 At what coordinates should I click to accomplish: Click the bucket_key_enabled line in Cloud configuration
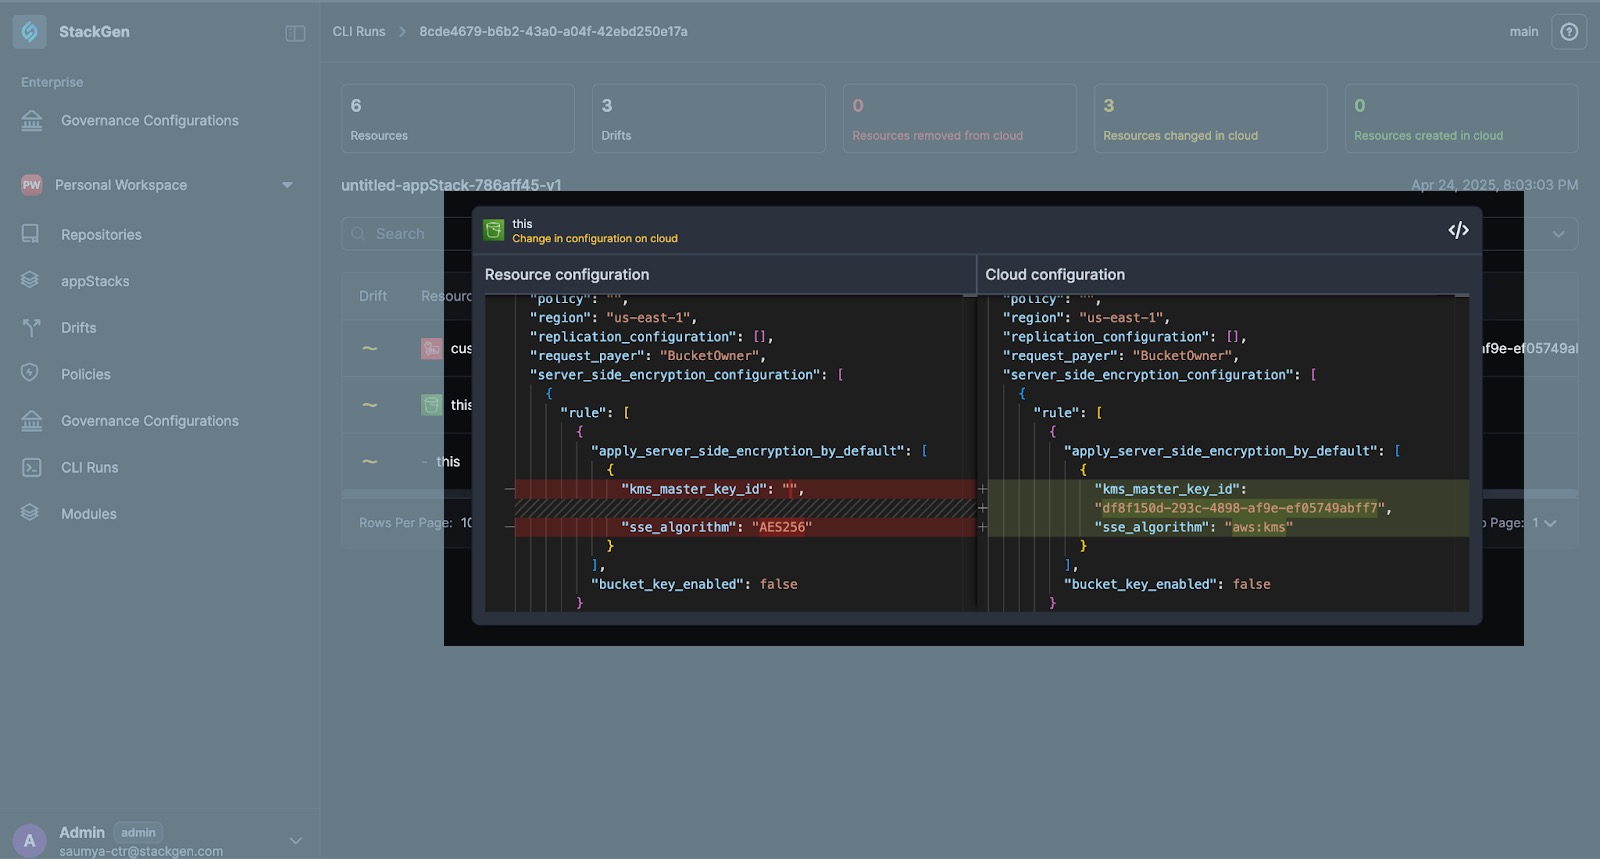[1167, 584]
